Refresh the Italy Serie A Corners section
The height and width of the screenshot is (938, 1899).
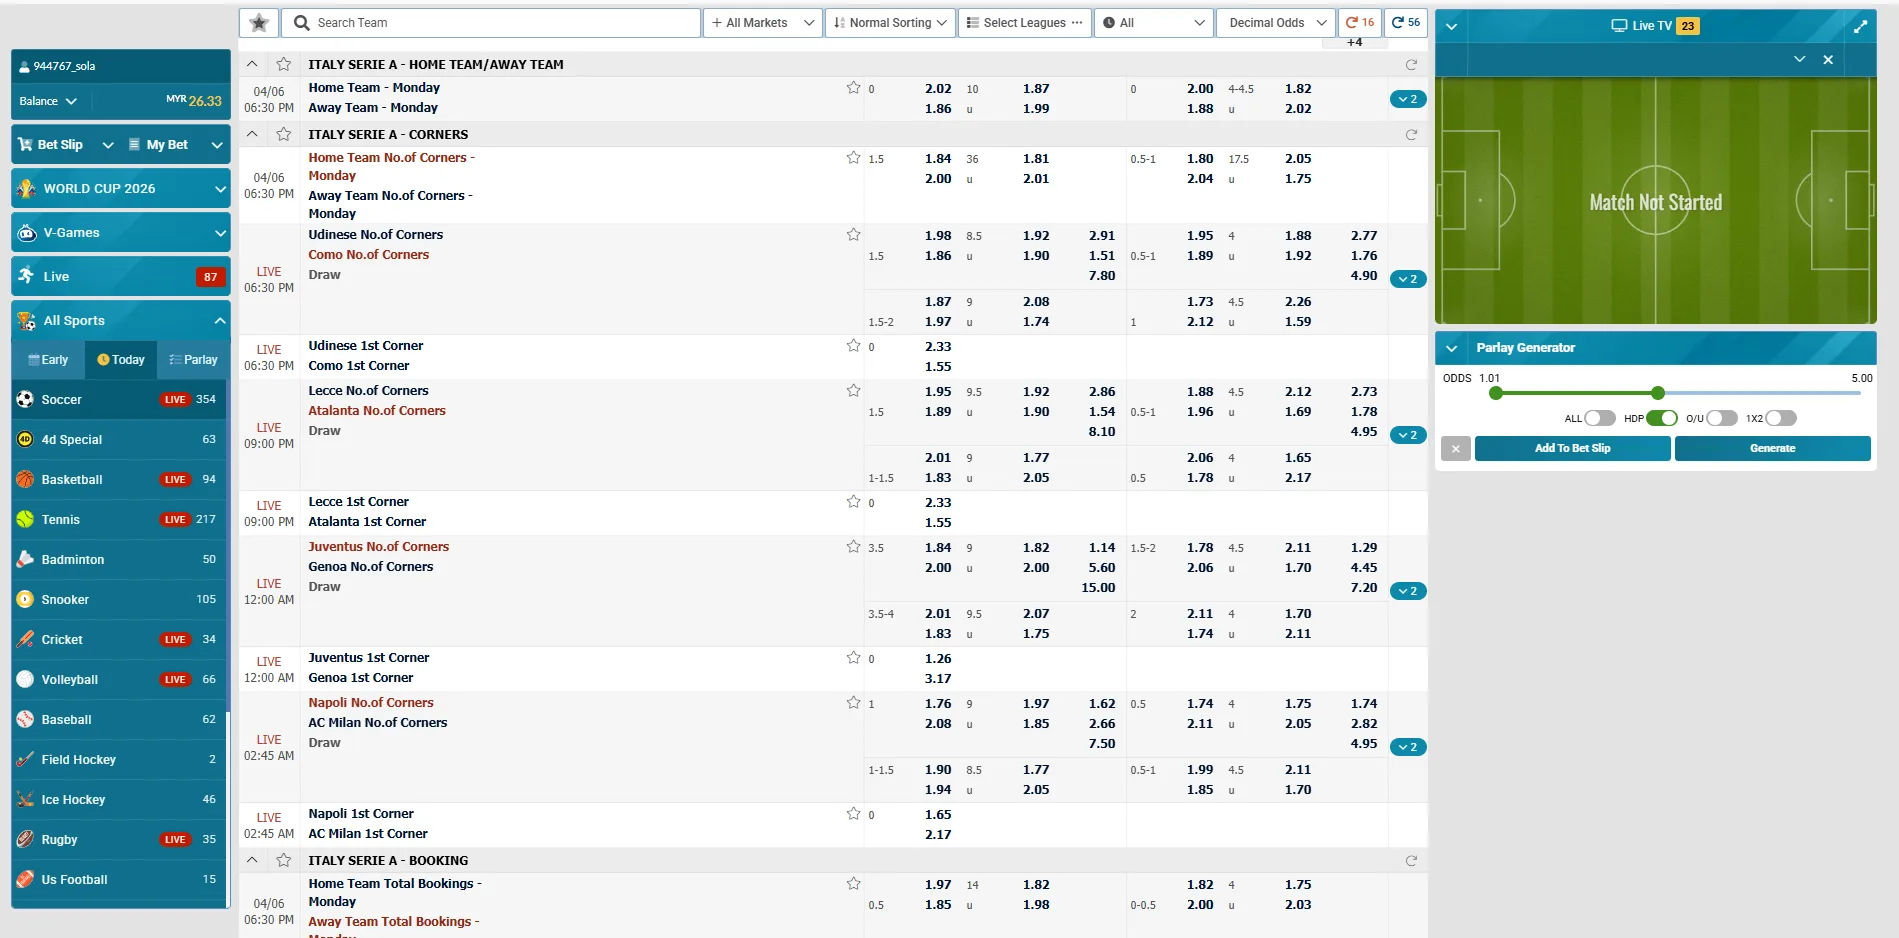click(x=1411, y=135)
